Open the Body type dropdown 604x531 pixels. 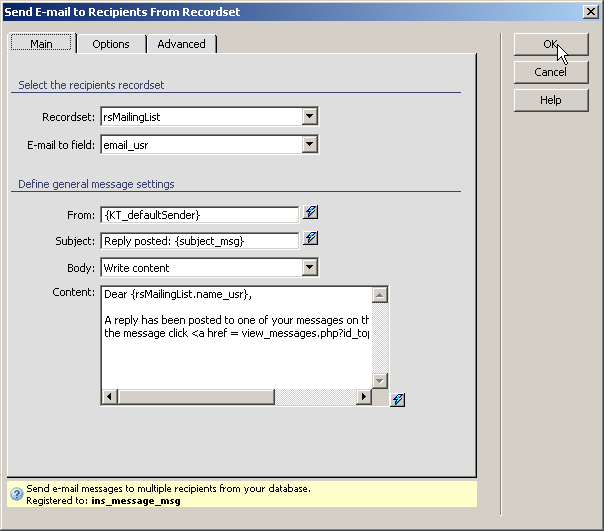click(309, 267)
